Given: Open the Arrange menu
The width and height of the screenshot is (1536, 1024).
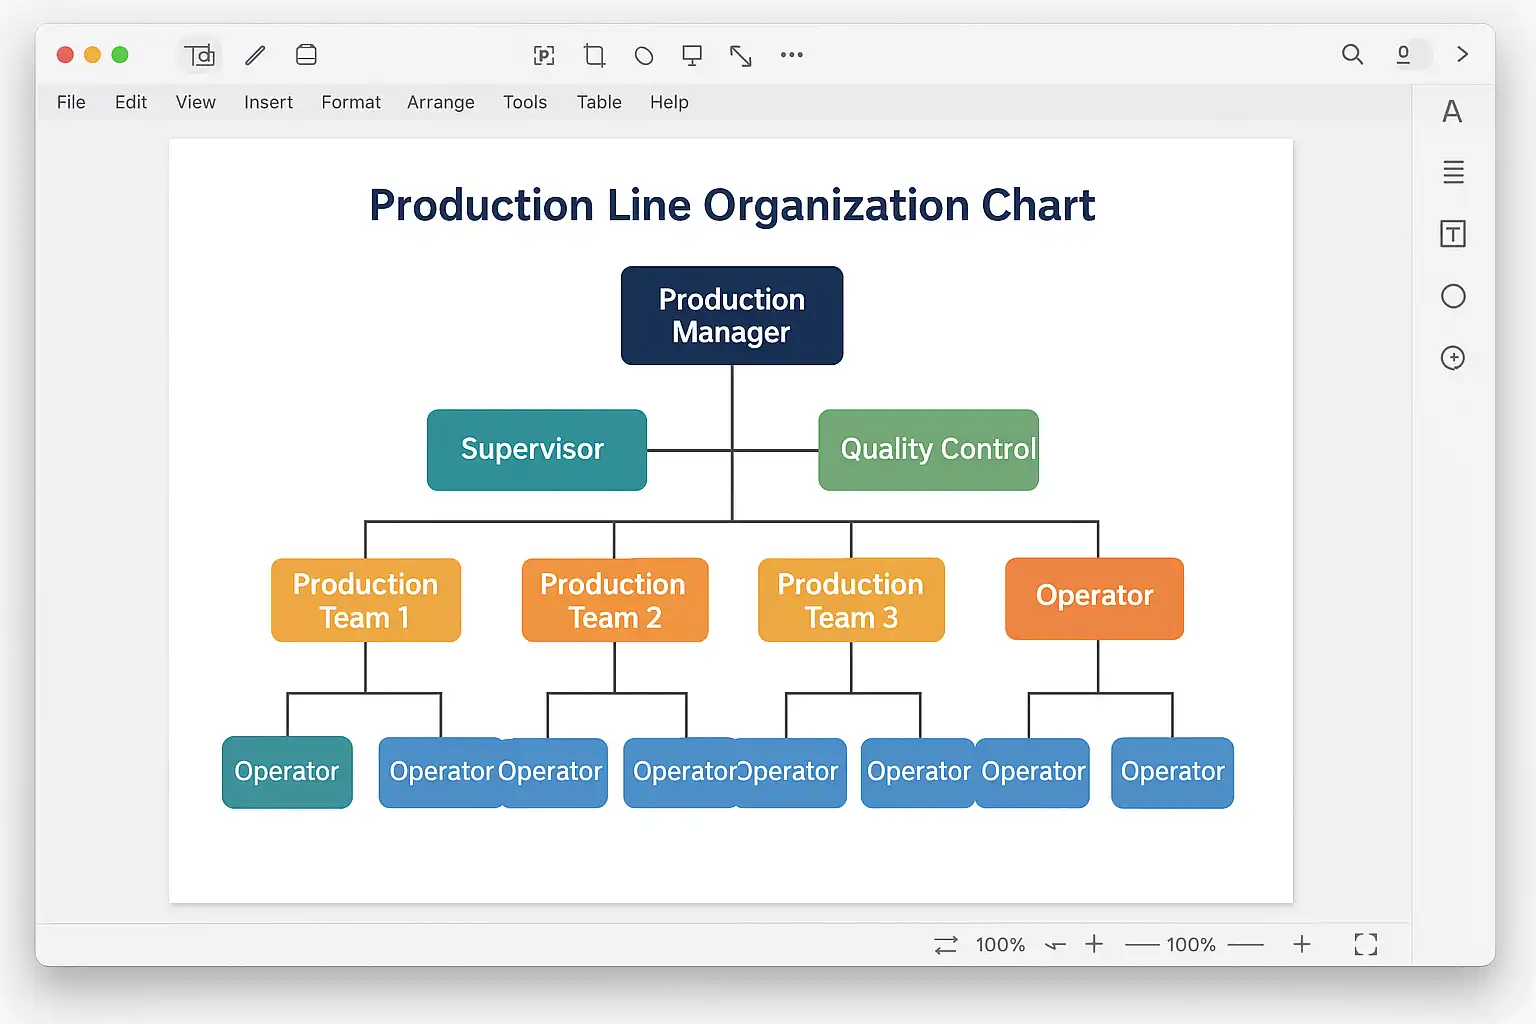Looking at the screenshot, I should click(x=440, y=102).
